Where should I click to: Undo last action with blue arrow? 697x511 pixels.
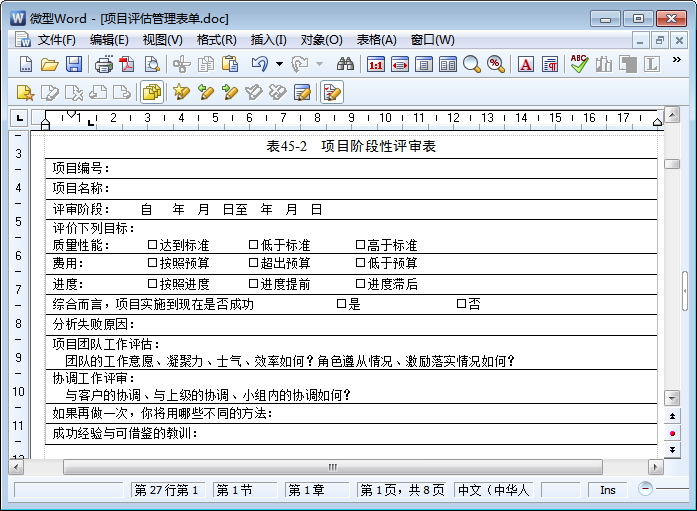point(260,64)
